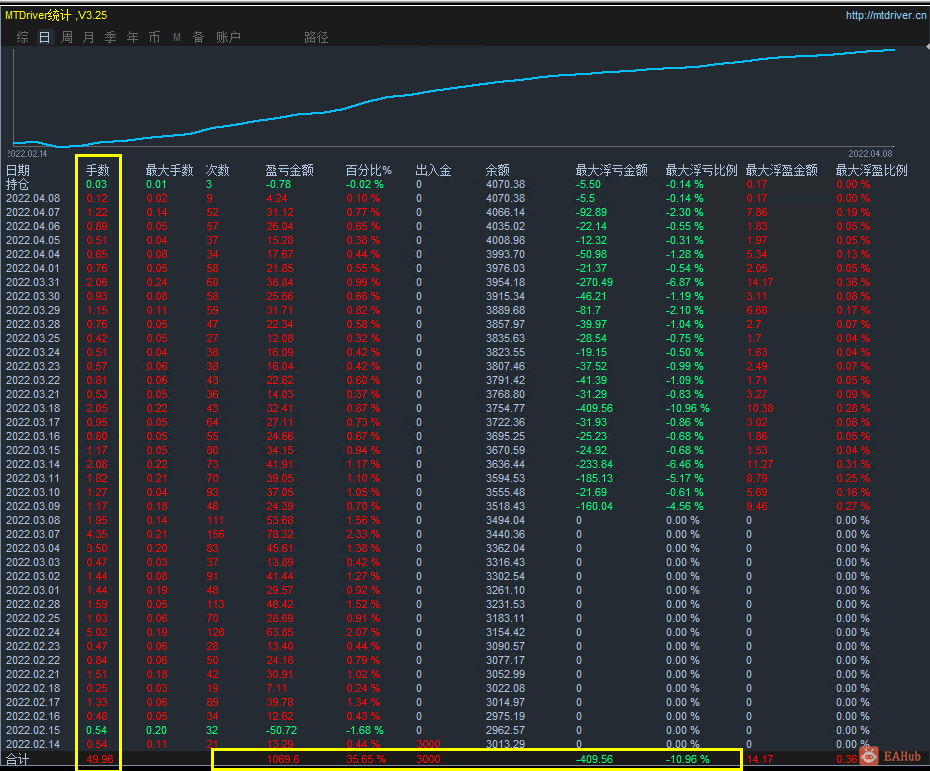Click the 最大浮盈比例 column header
Screen dimensions: 930x771
[872, 171]
